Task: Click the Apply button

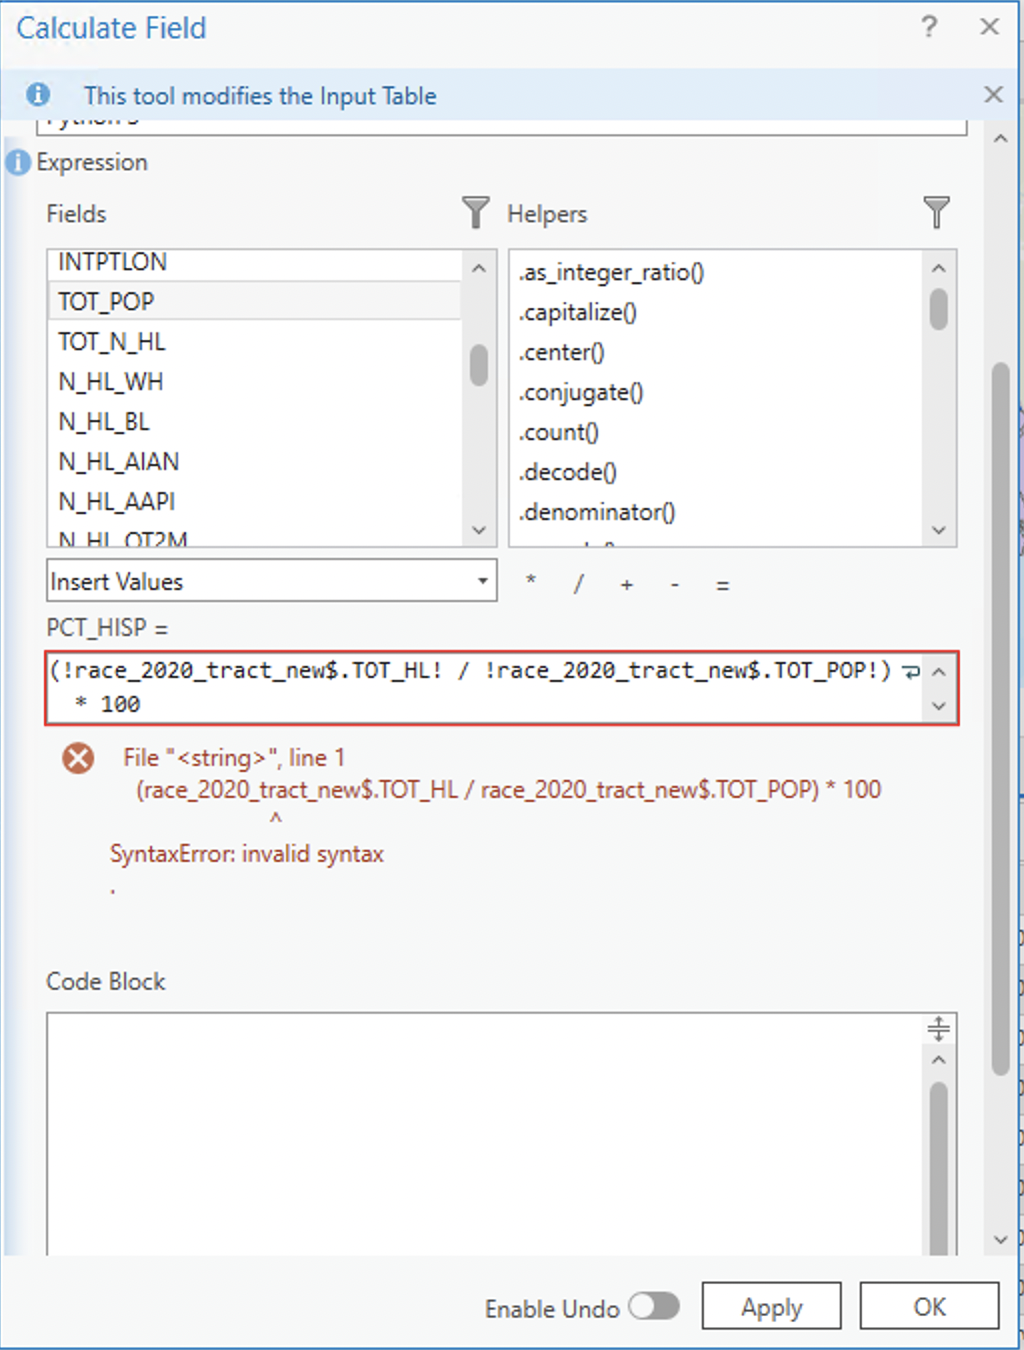Action: click(x=771, y=1306)
